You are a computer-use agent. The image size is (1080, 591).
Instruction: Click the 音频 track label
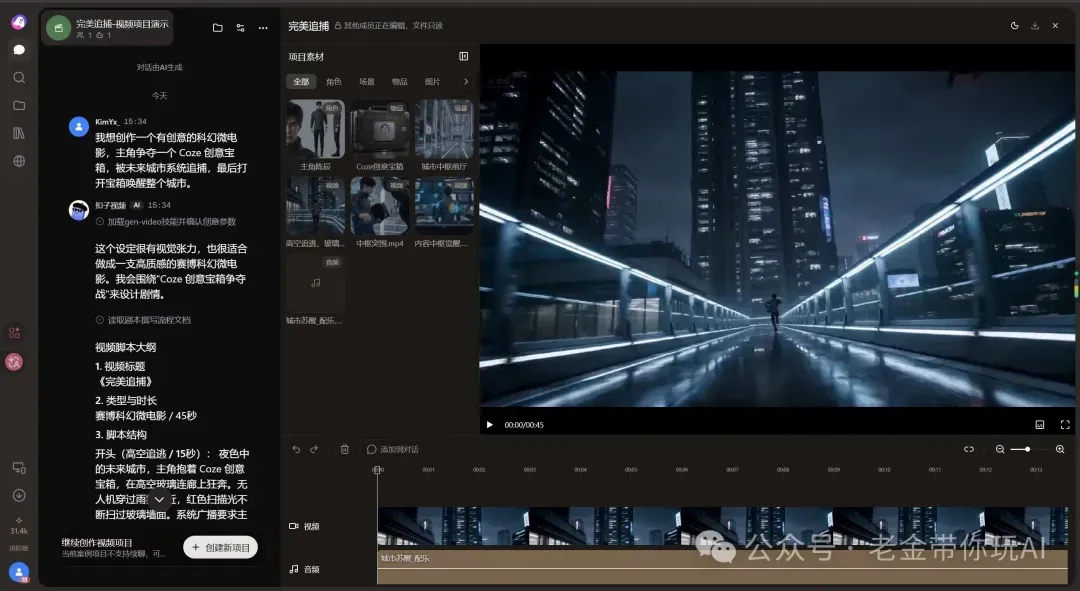click(x=304, y=569)
